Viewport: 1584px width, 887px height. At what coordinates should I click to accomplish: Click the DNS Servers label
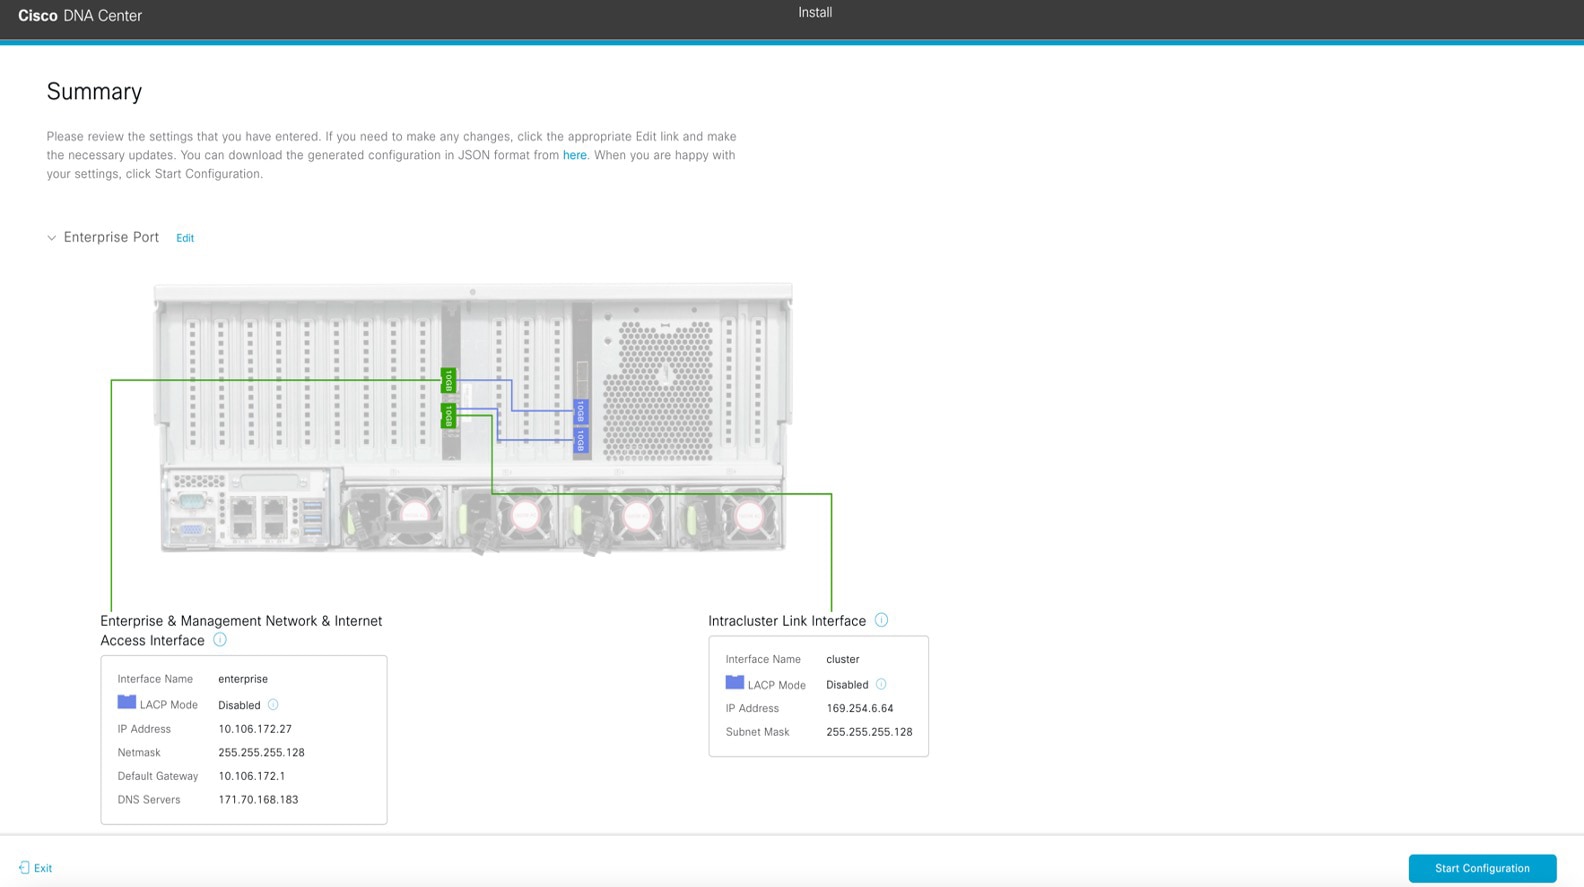coord(149,800)
